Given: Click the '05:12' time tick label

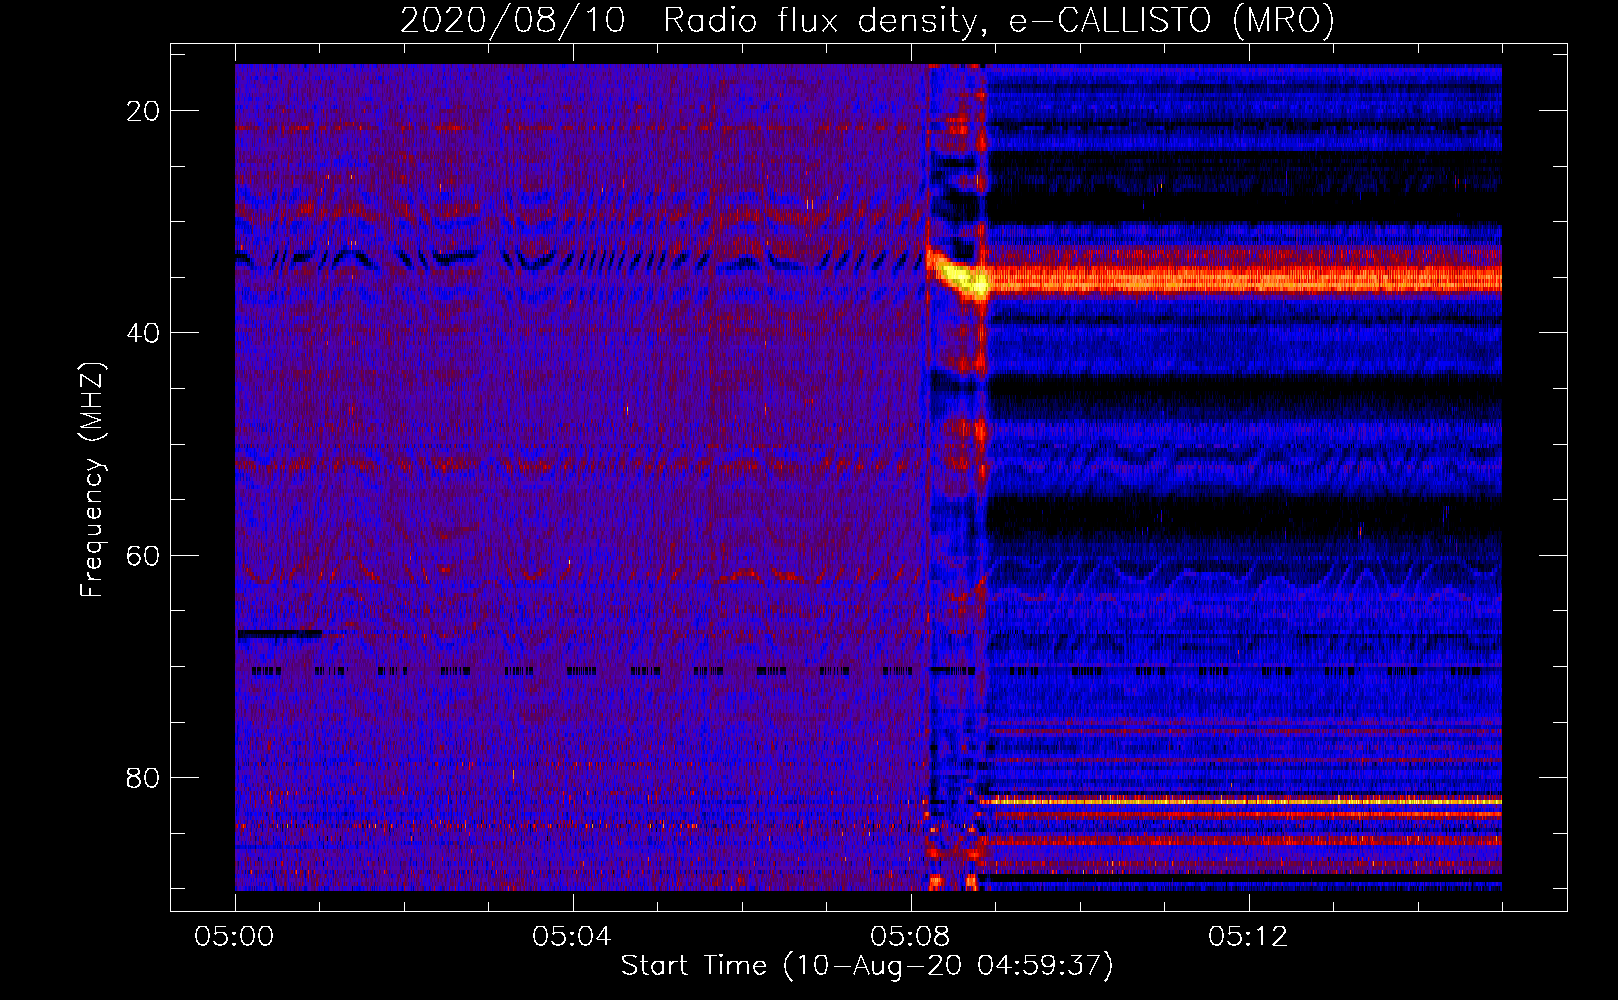Looking at the screenshot, I should [1248, 937].
